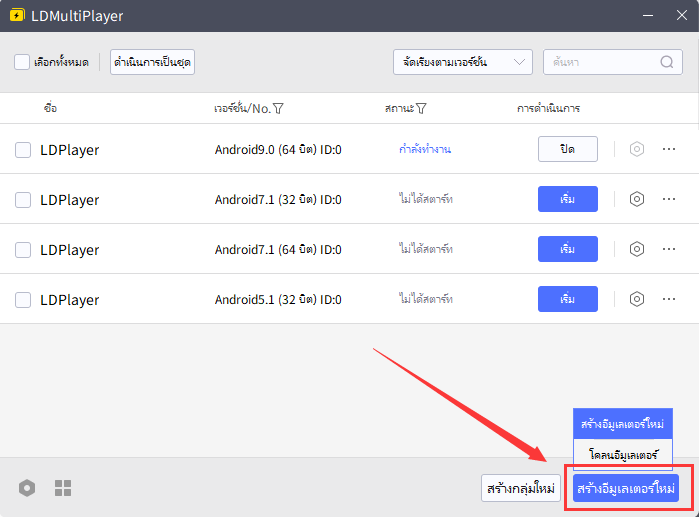Start the Android5.1 (32 bit) instance
Screen dimensions: 699x517
[x=567, y=299]
